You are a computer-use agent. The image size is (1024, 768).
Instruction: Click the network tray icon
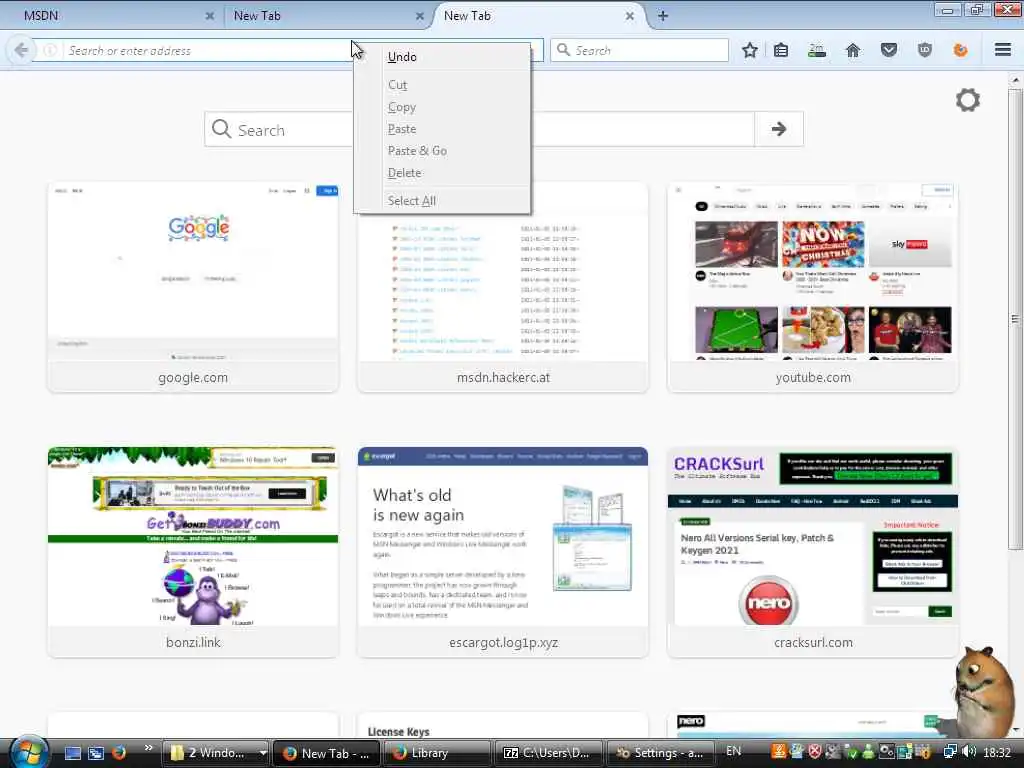(950, 752)
